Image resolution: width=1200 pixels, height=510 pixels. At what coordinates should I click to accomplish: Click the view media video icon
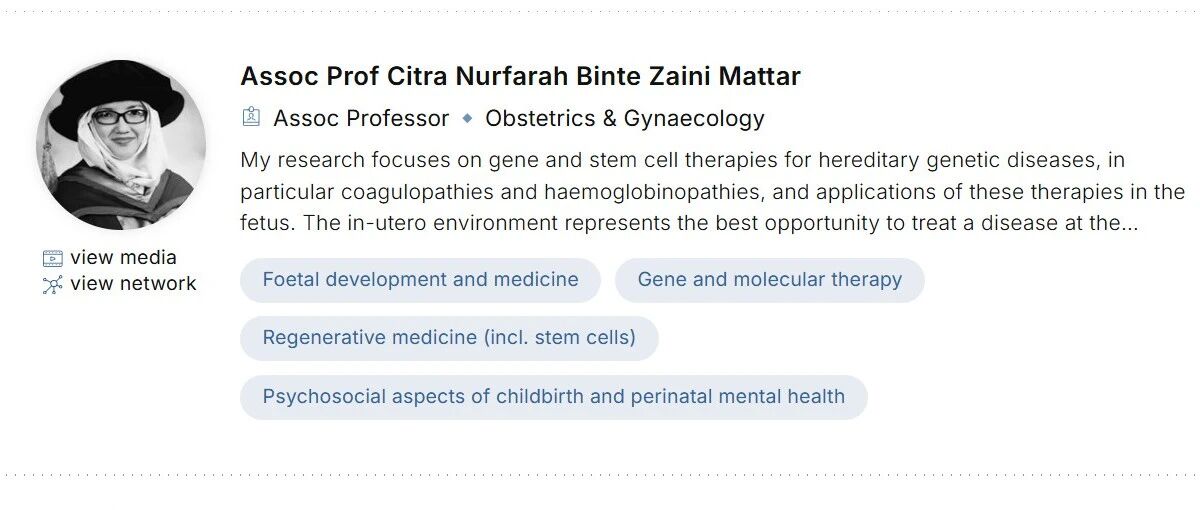coord(52,259)
